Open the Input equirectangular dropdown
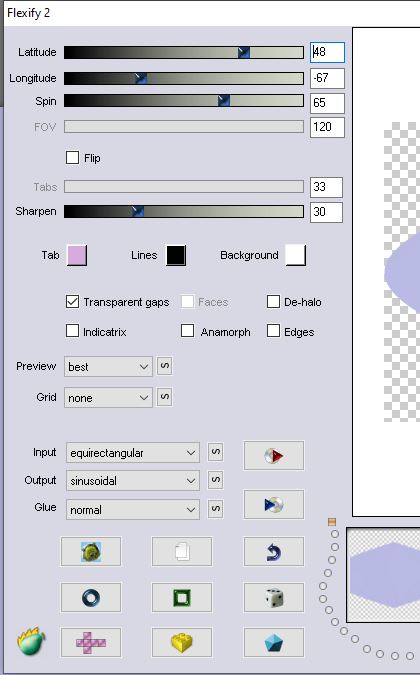 [133, 453]
